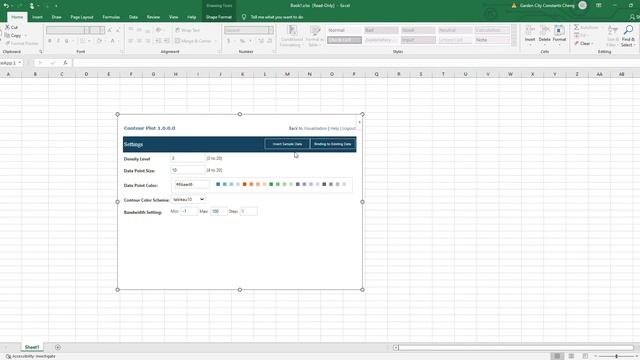Click the Copy icon in Clipboard group
Screen dimensions: 640x360
[7, 36]
